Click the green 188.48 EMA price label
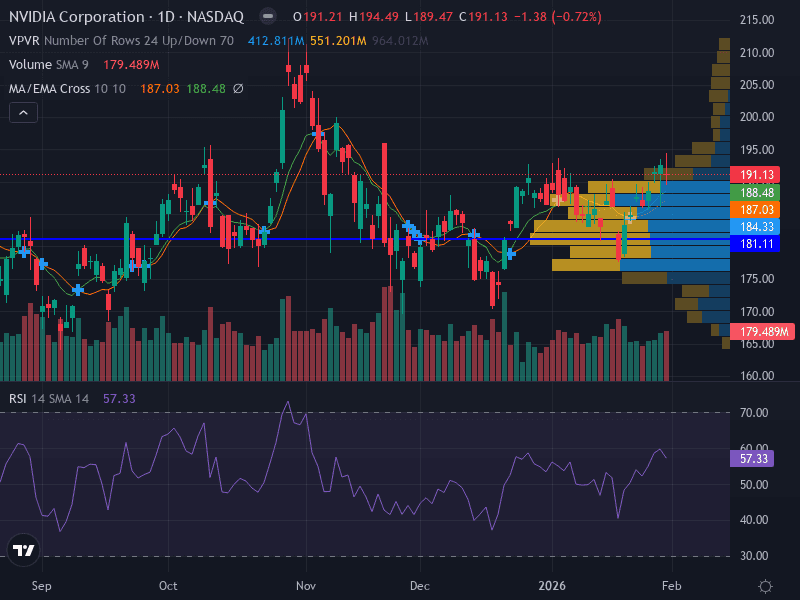The image size is (800, 600). (756, 192)
